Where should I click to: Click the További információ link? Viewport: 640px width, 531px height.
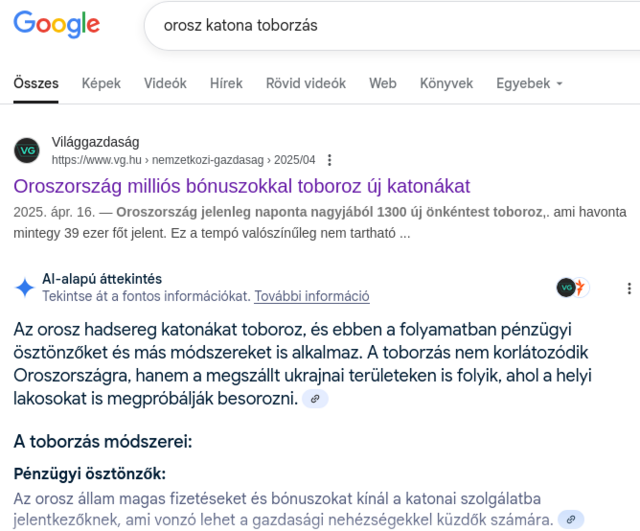click(312, 296)
